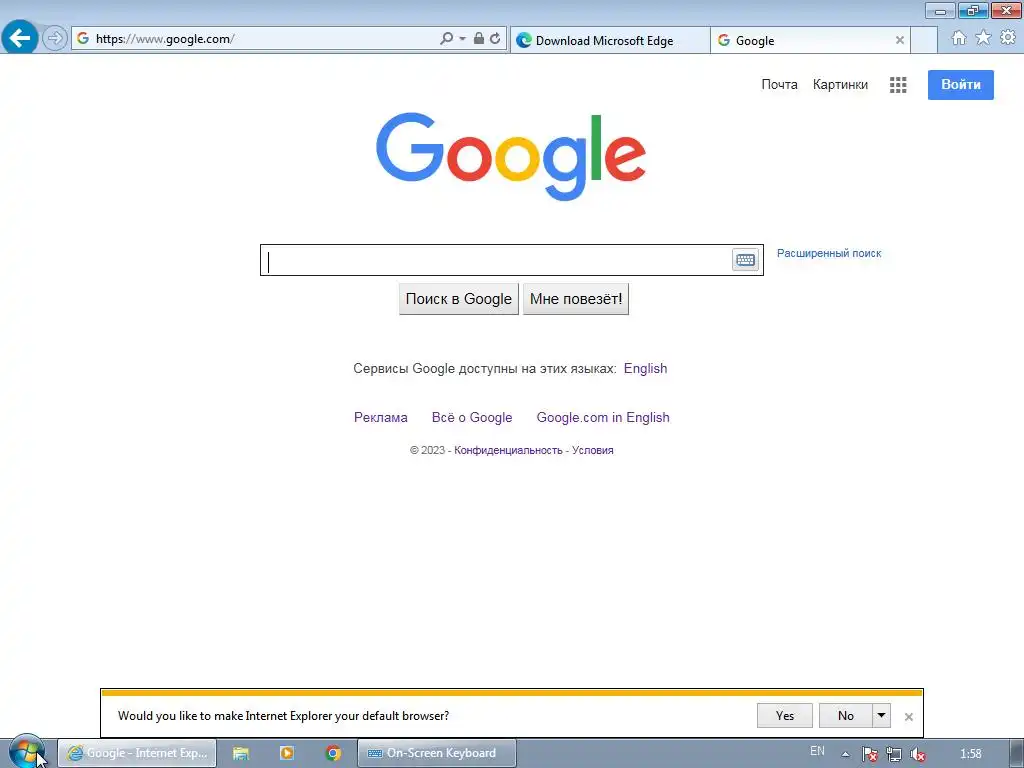Switch to Download Microsoft Edge tab
The width and height of the screenshot is (1024, 768).
pyautogui.click(x=610, y=40)
